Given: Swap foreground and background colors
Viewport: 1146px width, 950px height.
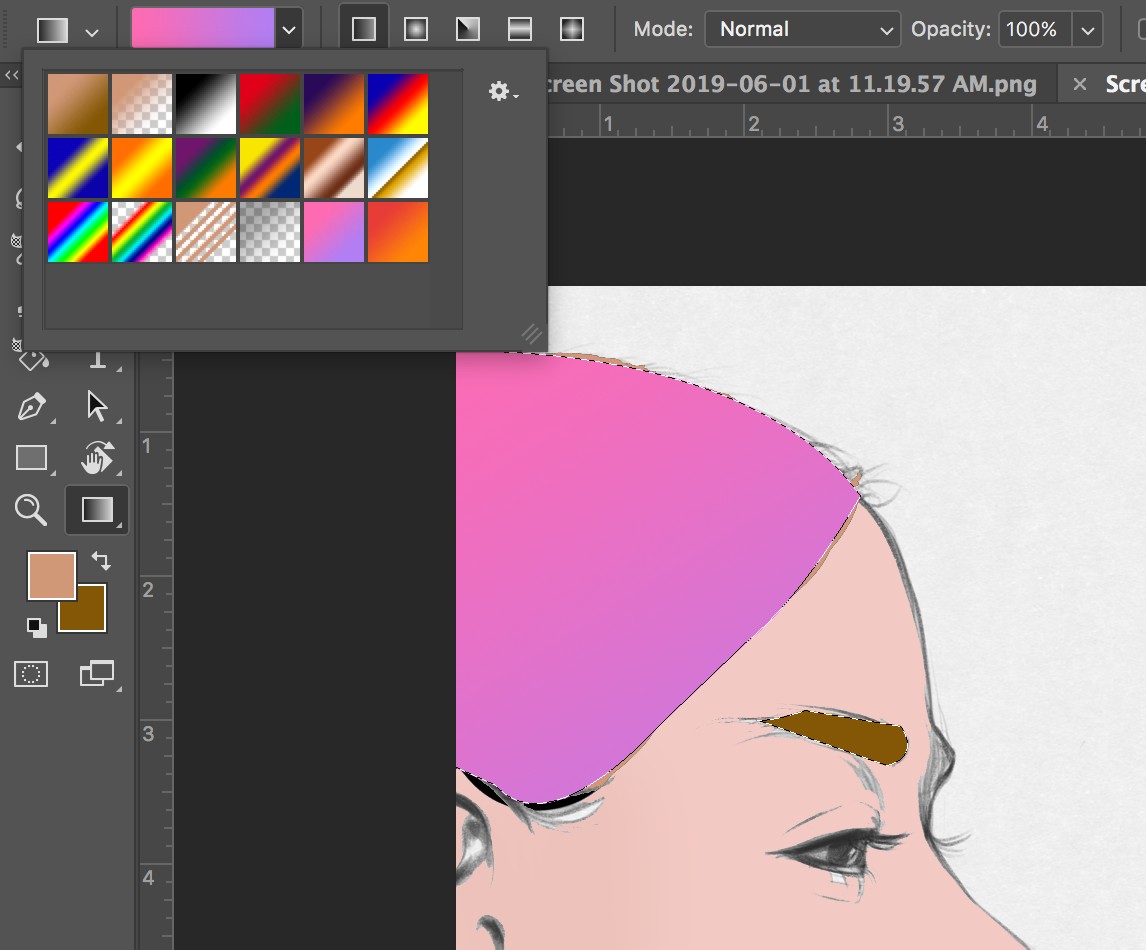Looking at the screenshot, I should coord(99,561).
